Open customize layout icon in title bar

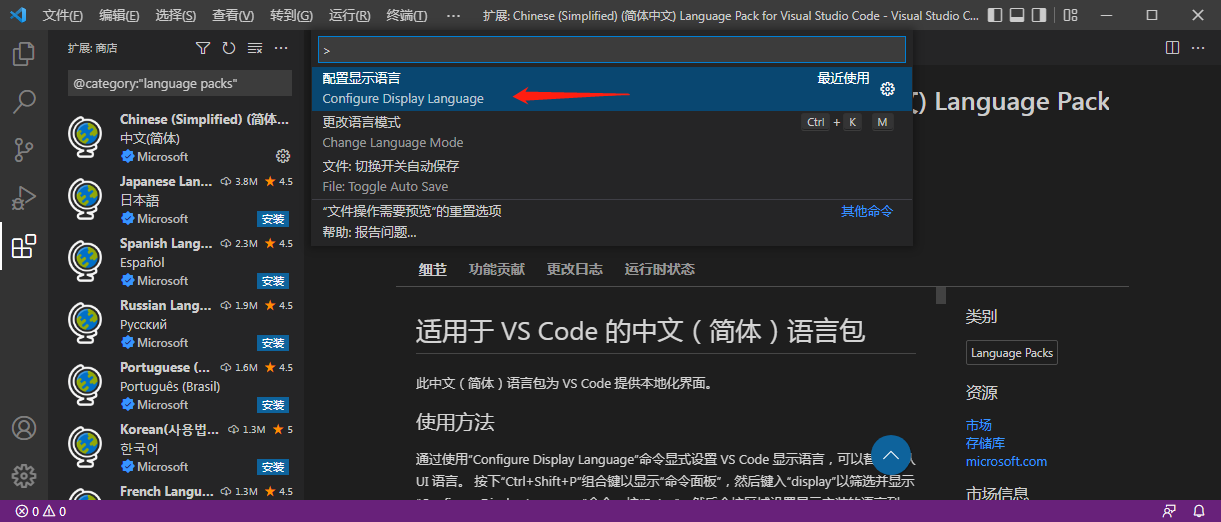tap(1071, 15)
